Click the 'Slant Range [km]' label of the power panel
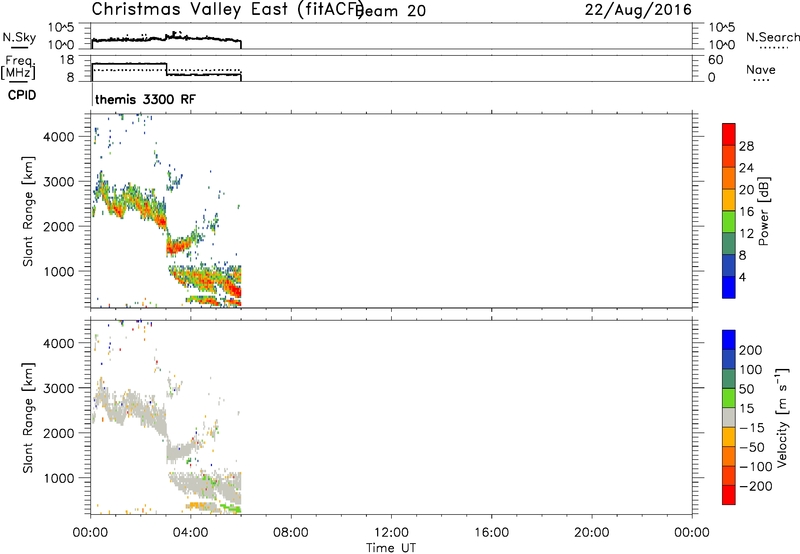Screen dimensions: 800x554 click(28, 211)
